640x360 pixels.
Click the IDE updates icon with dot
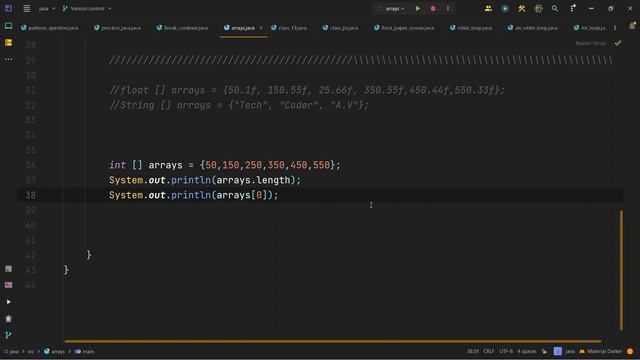[573, 8]
